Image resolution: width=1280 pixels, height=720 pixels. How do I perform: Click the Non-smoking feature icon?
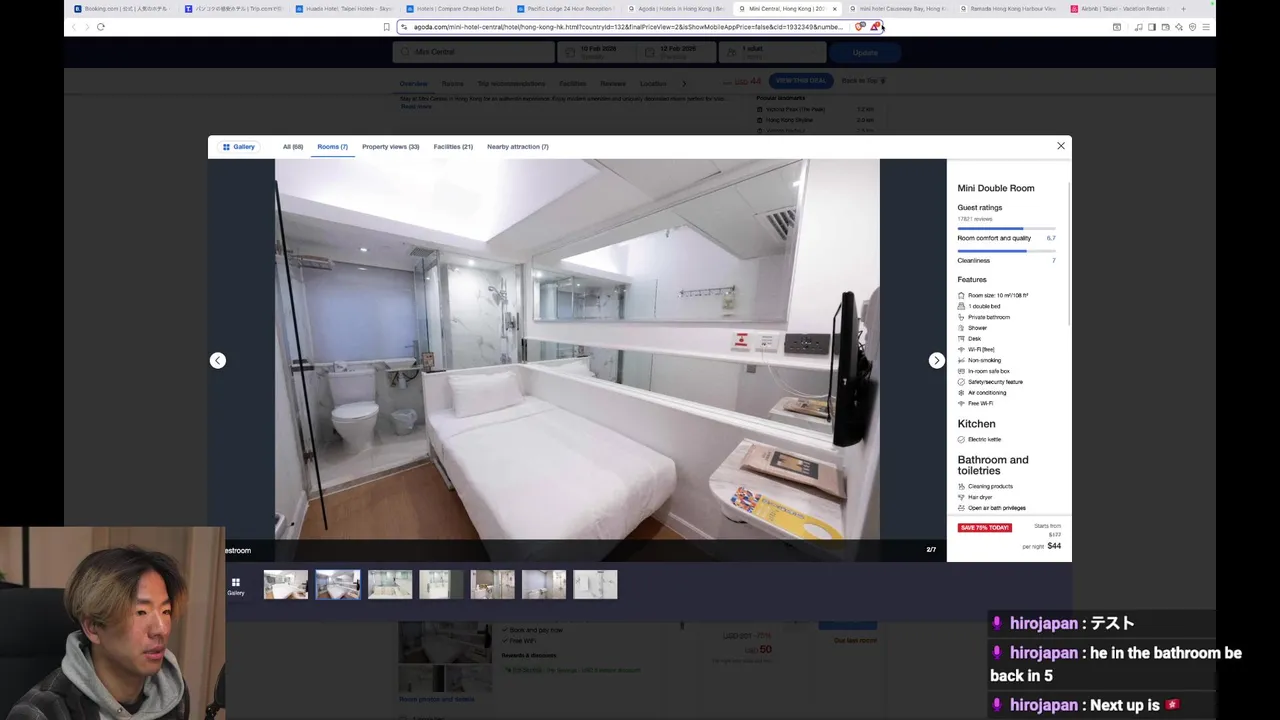pyautogui.click(x=961, y=360)
